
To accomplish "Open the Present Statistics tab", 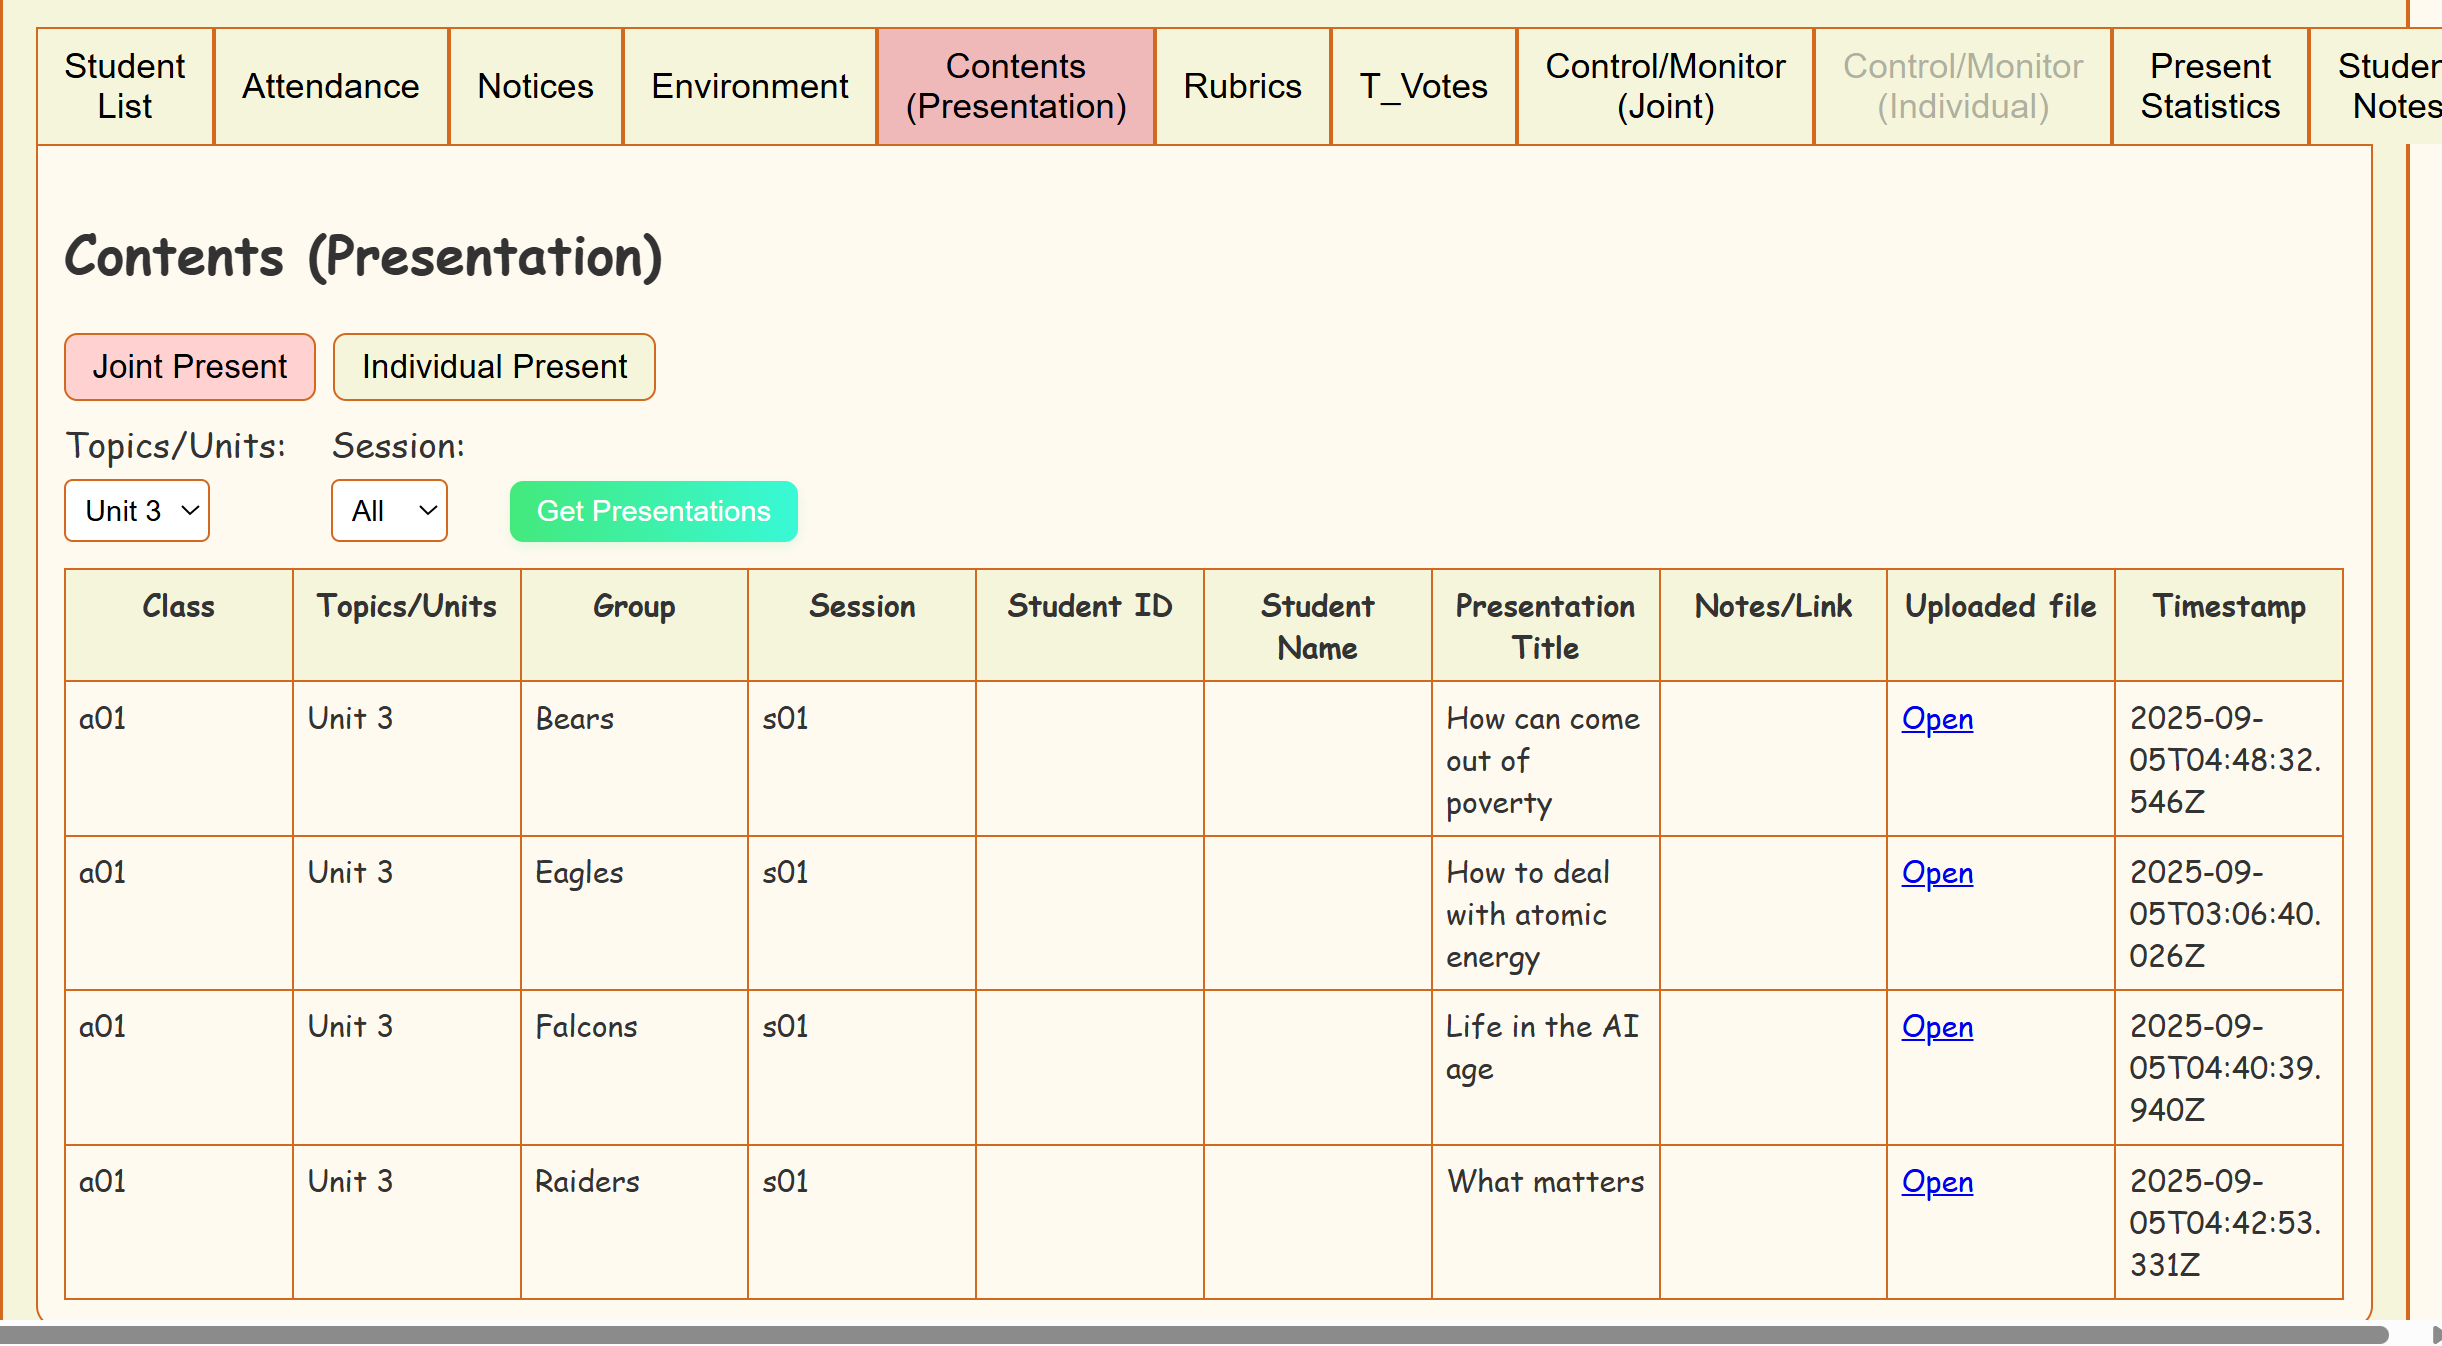I will 2210,86.
